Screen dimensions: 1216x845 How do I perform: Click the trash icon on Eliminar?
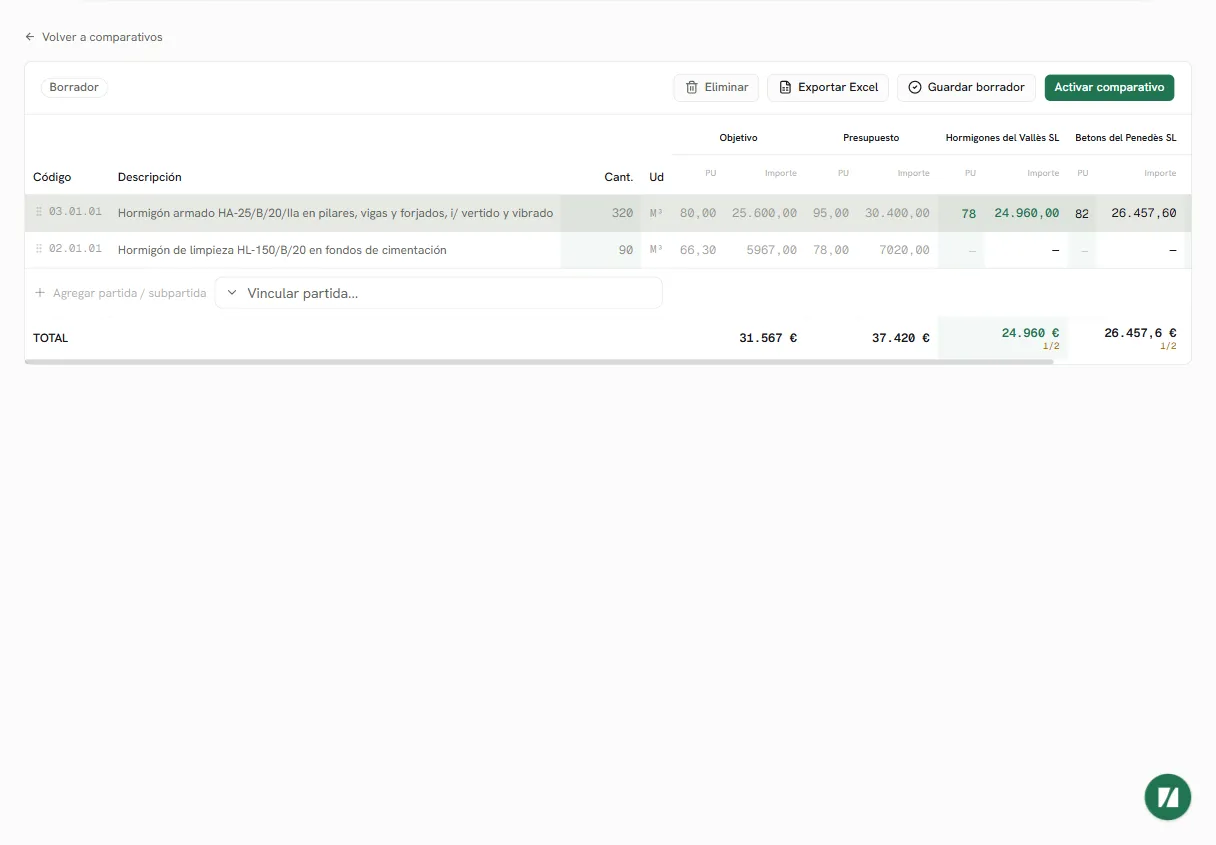point(692,88)
